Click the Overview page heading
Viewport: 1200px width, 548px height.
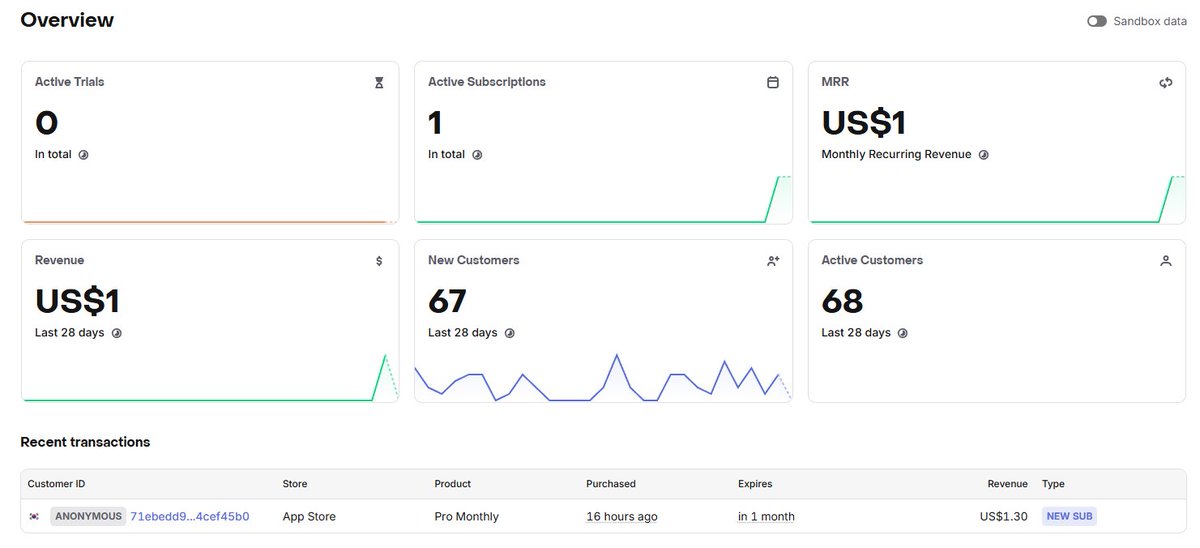click(67, 20)
